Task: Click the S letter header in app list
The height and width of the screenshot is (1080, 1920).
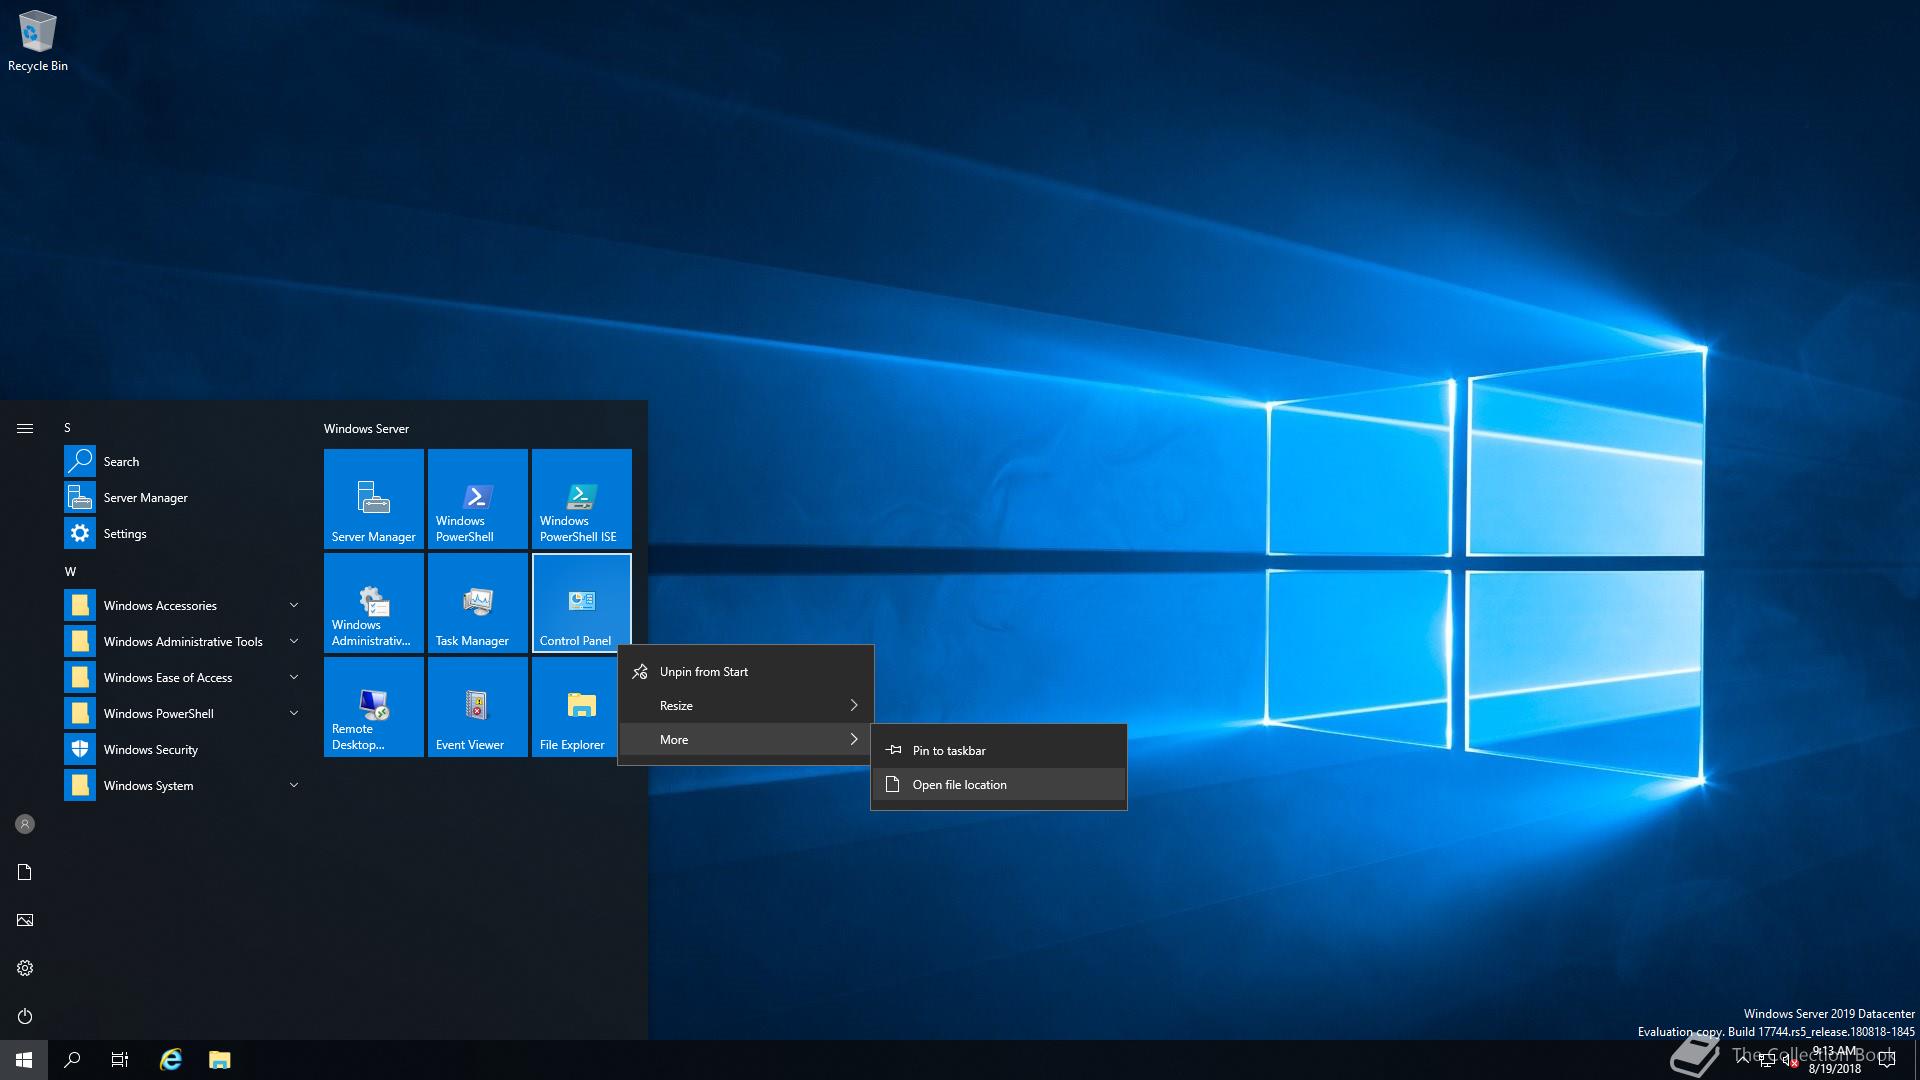Action: click(x=68, y=427)
